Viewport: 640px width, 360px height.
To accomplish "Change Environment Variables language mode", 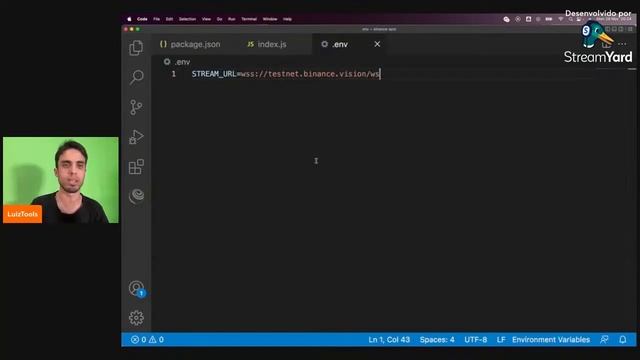I will pyautogui.click(x=551, y=340).
